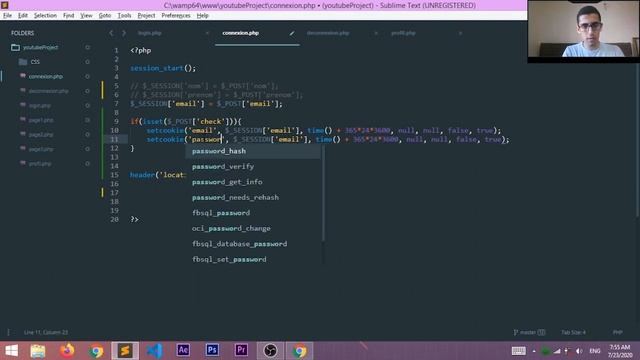Screen dimensions: 640x360
Task: Choose fbsql_database_password from autocomplete
Action: click(253, 244)
